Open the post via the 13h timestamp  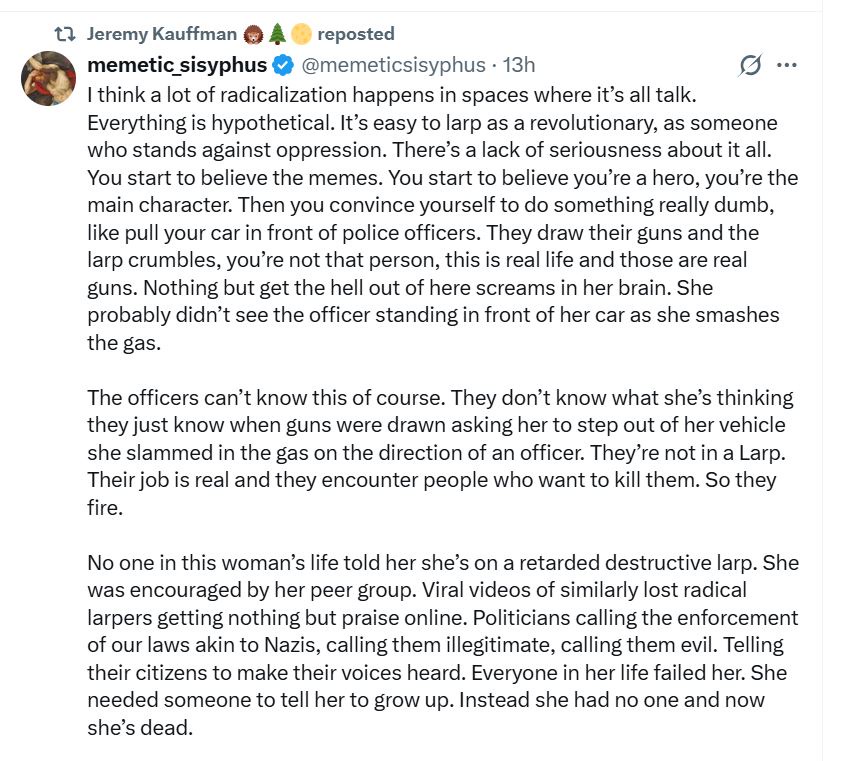(x=519, y=66)
